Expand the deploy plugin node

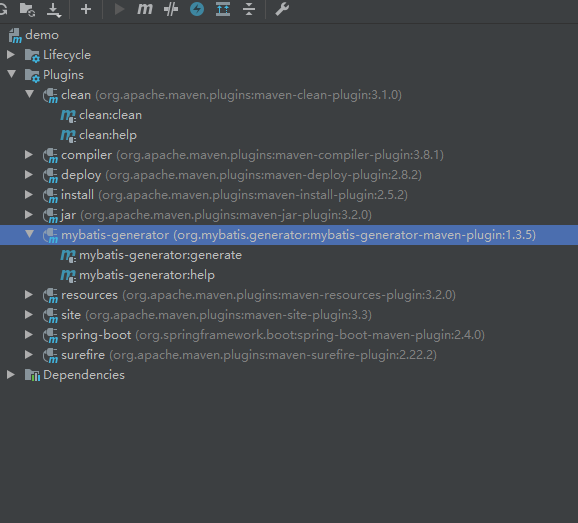[29, 175]
